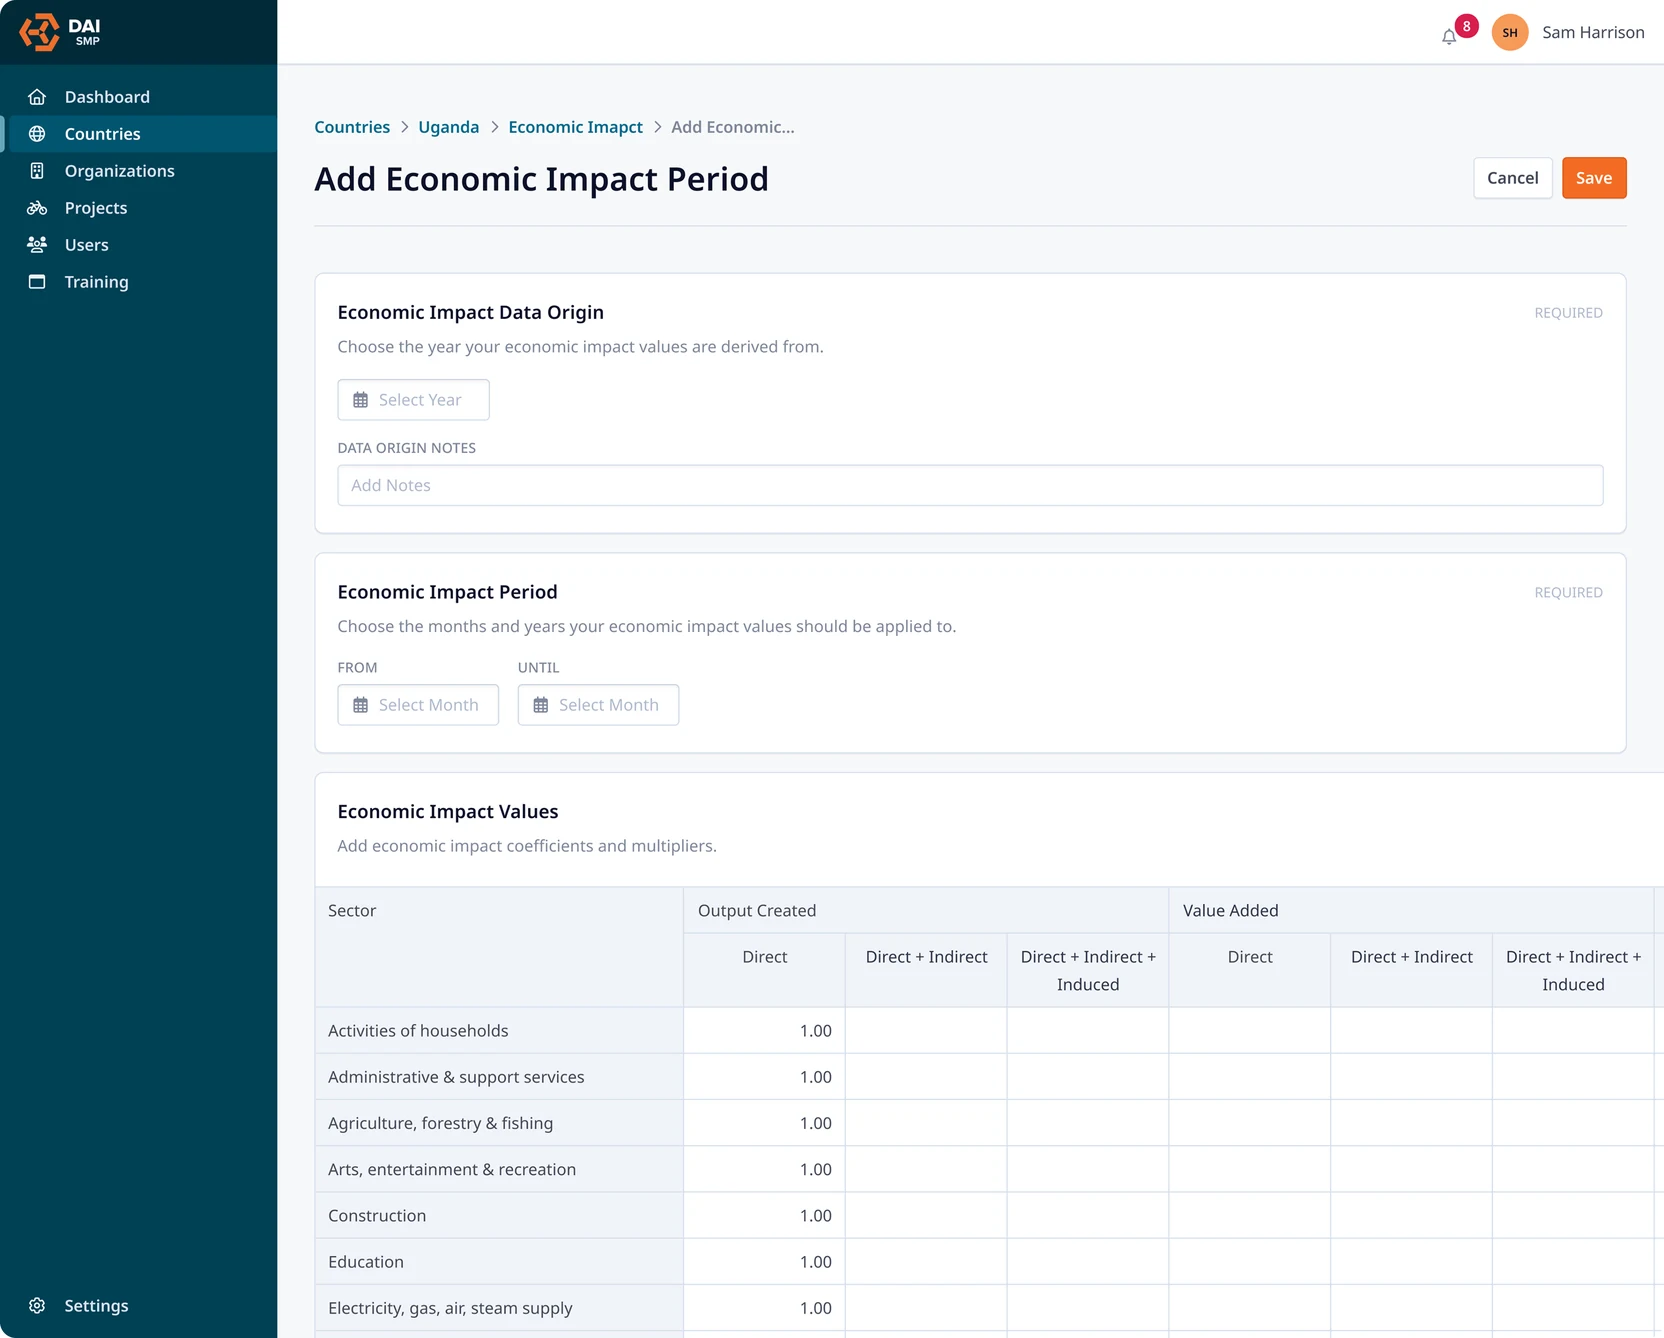Edit Electricity, gas, air, steam supply Direct value
This screenshot has height=1338, width=1664.
pyautogui.click(x=764, y=1308)
